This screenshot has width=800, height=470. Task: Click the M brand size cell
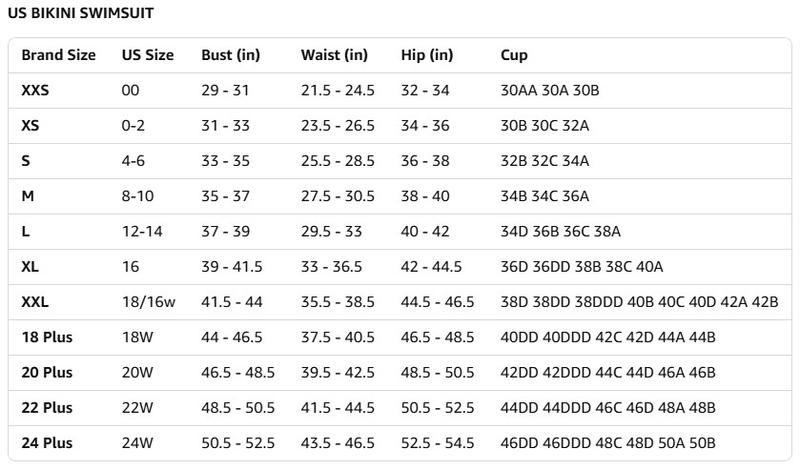pos(27,196)
